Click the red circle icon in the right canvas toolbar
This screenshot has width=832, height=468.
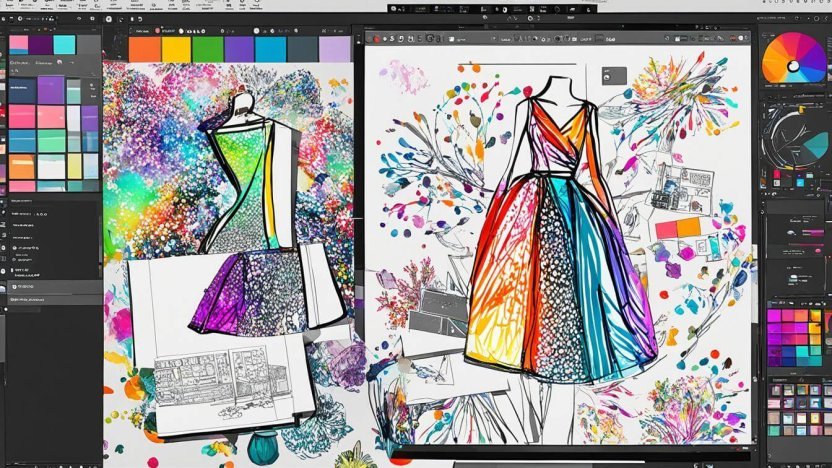376,39
